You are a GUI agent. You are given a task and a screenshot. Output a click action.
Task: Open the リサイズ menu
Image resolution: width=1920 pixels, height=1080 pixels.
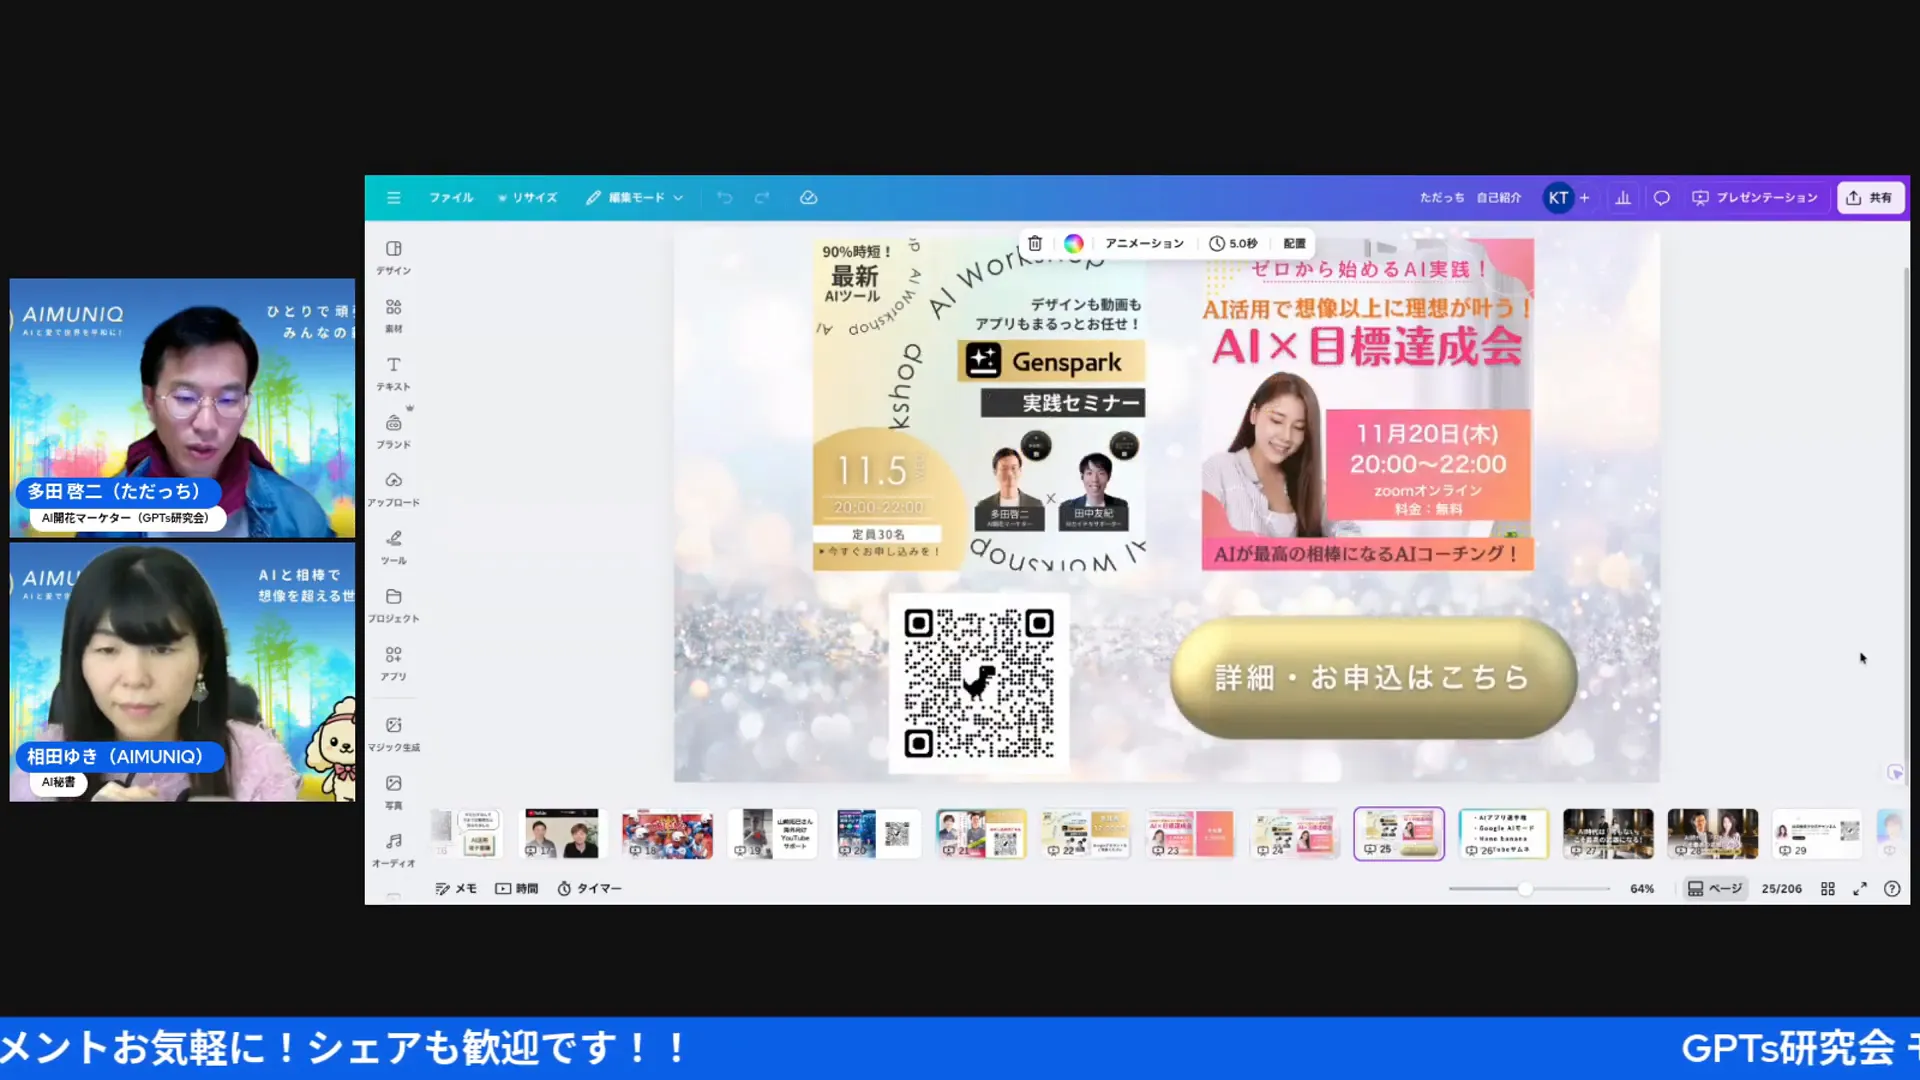[527, 198]
